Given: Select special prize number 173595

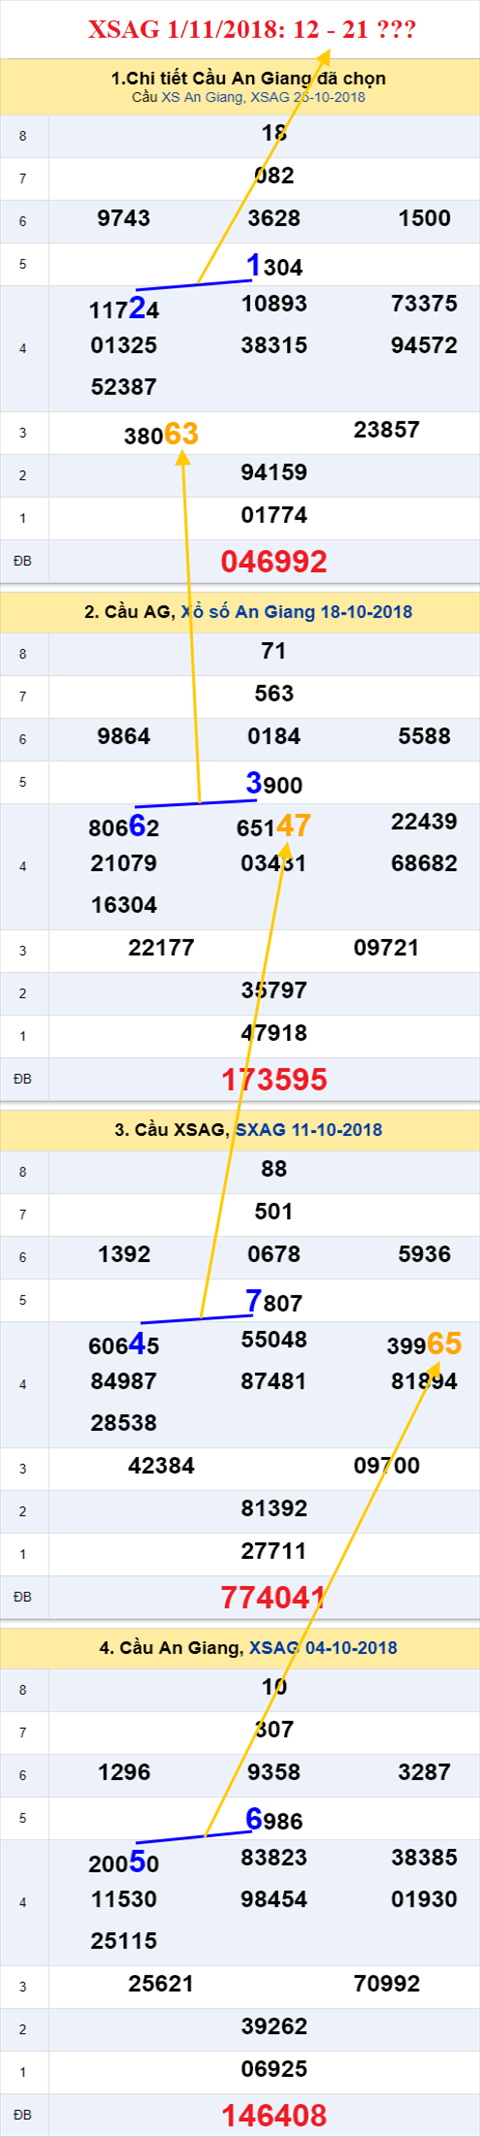Looking at the screenshot, I should point(274,1080).
